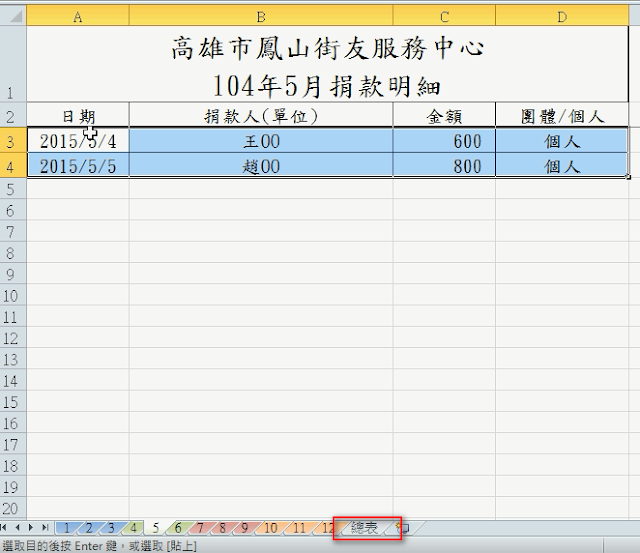Select row 1 header
Image resolution: width=640 pixels, height=553 pixels.
13,64
